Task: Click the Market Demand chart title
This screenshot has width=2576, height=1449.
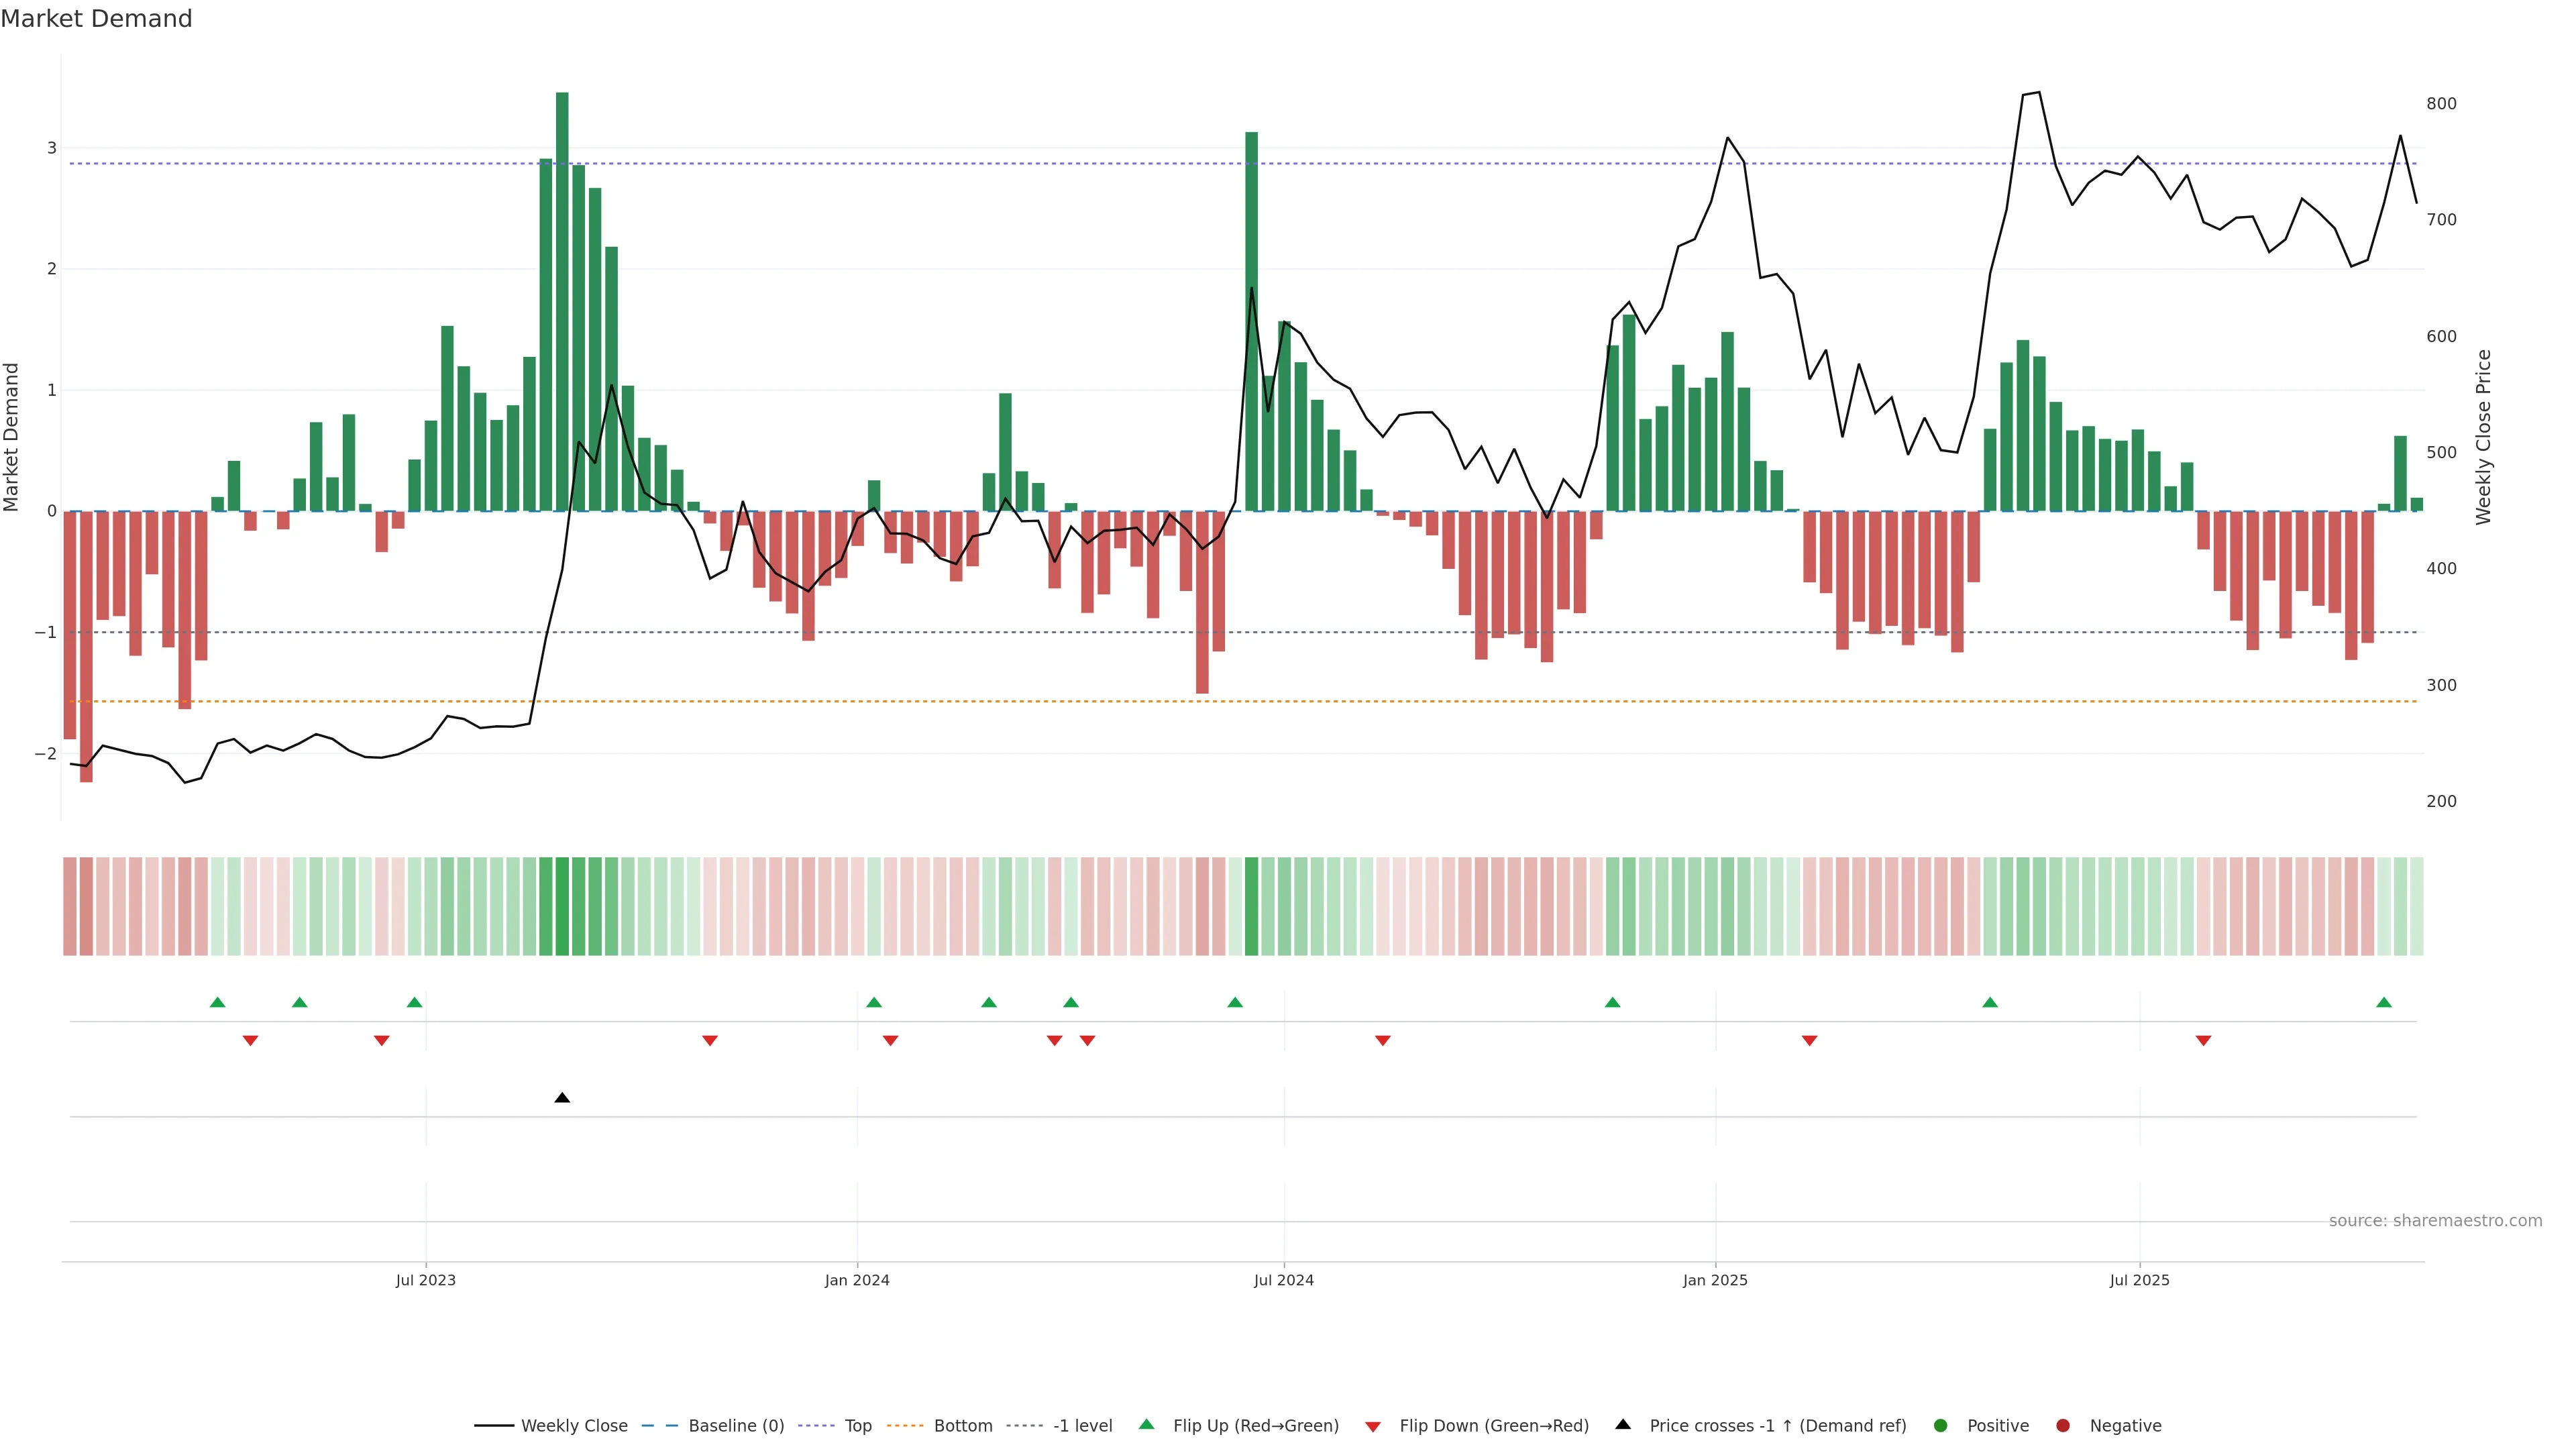Action: (x=96, y=19)
